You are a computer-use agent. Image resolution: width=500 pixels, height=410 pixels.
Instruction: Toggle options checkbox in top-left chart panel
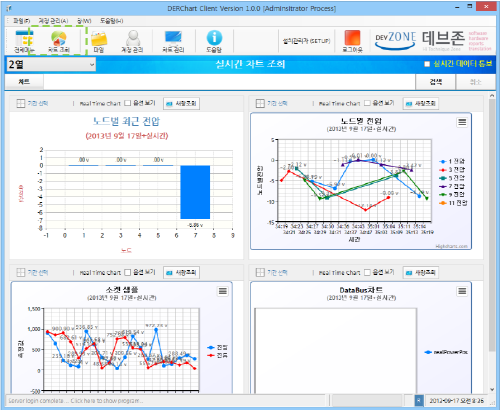pyautogui.click(x=127, y=103)
